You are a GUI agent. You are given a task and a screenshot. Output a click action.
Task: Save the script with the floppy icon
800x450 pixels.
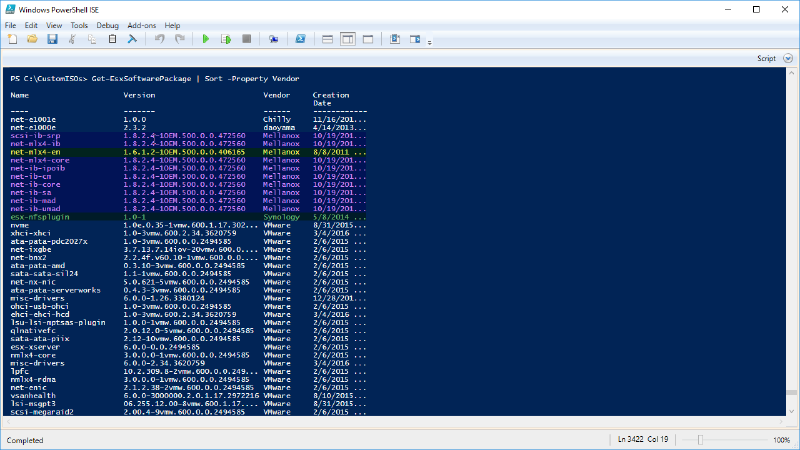52,39
